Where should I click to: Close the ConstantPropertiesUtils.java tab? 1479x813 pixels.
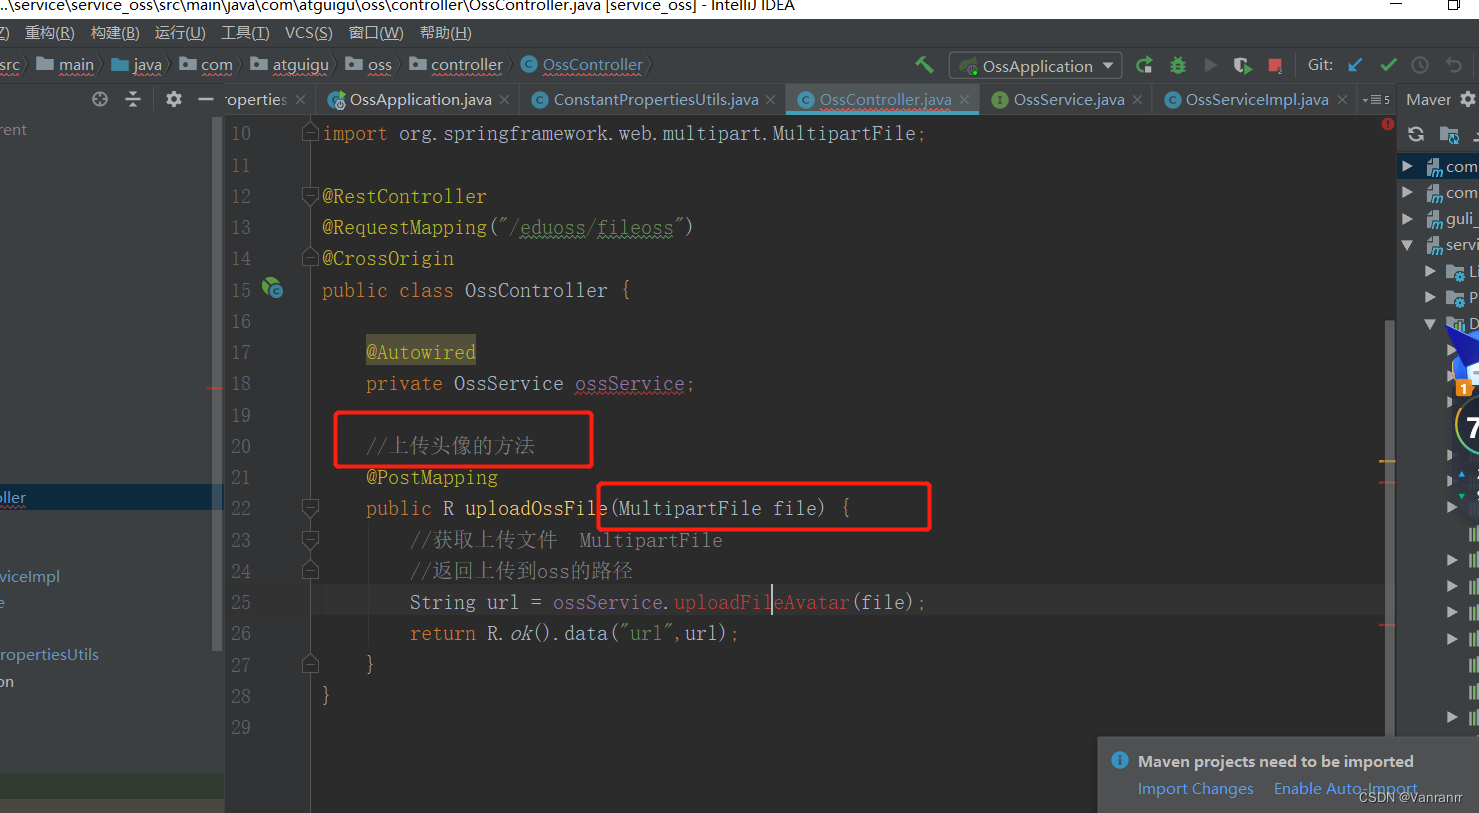point(770,100)
